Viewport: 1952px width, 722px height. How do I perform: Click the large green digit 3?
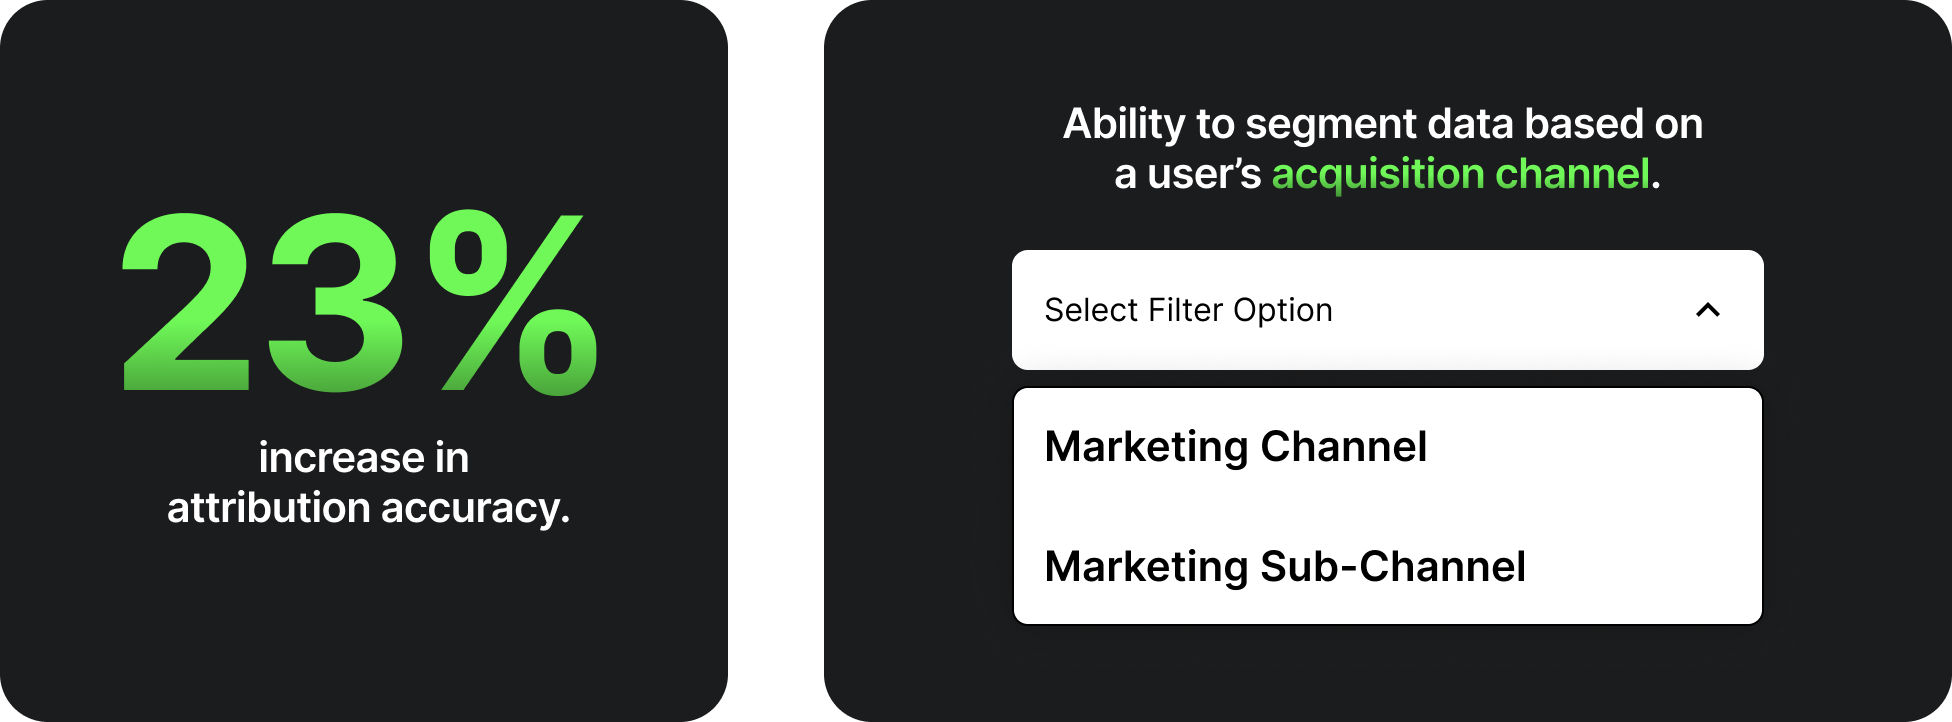tap(336, 300)
